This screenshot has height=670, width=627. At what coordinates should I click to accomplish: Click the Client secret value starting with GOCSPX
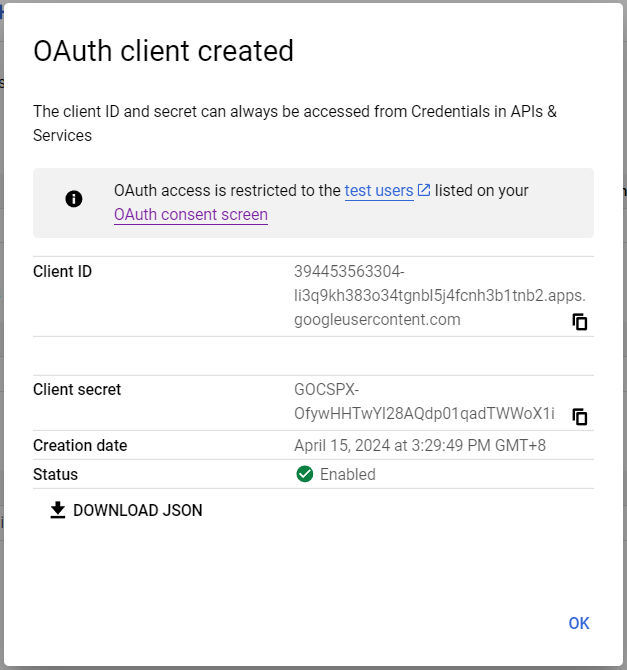[x=424, y=402]
